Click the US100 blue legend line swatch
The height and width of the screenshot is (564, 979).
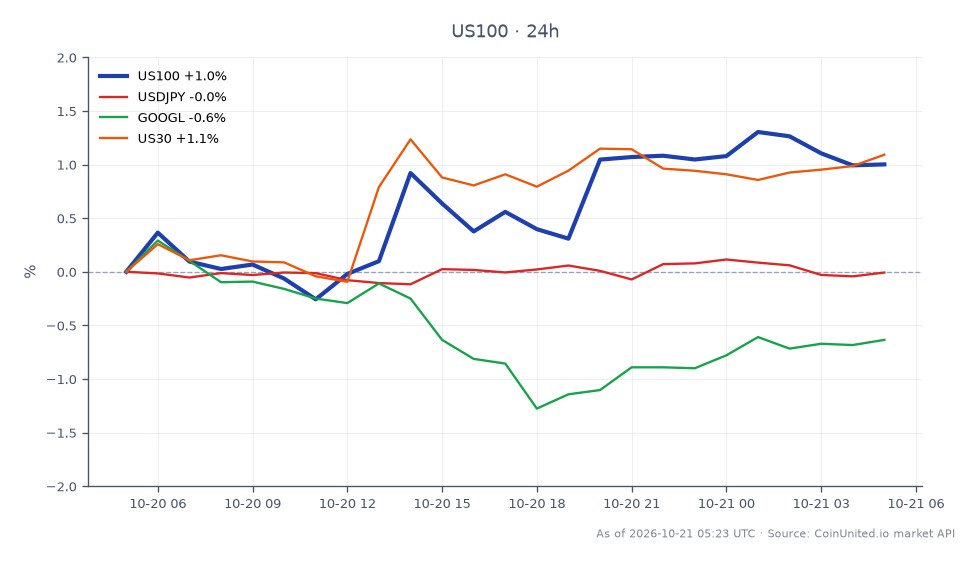click(x=114, y=76)
